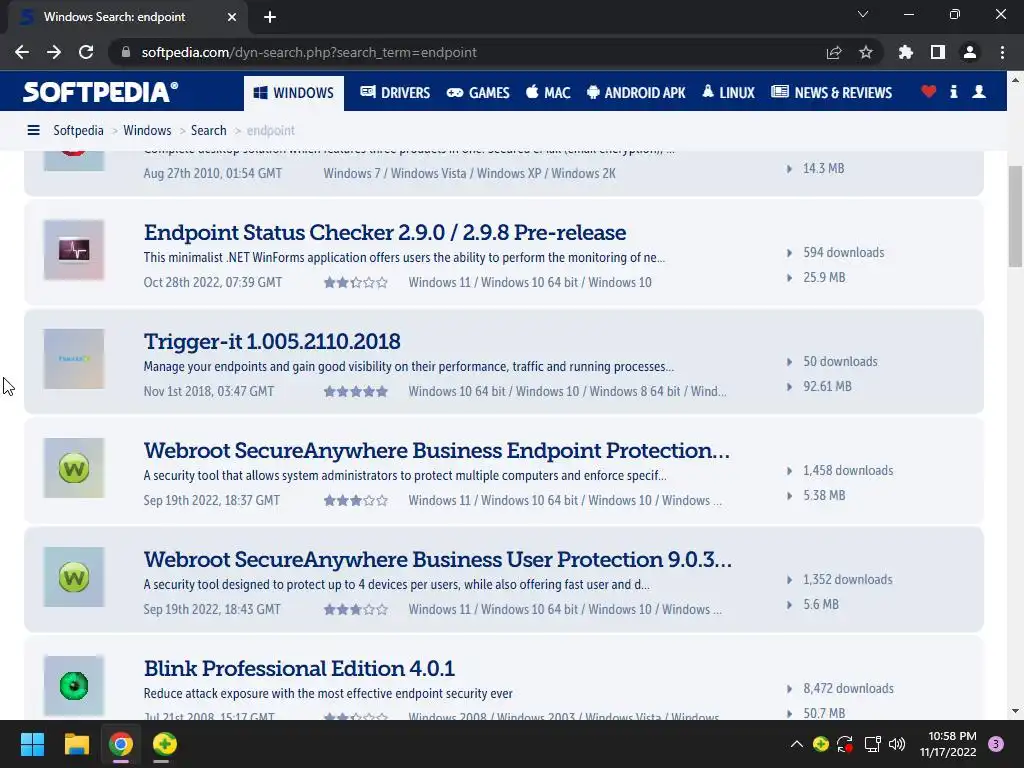The image size is (1024, 768).
Task: Switch to the Games section
Action: point(478,93)
